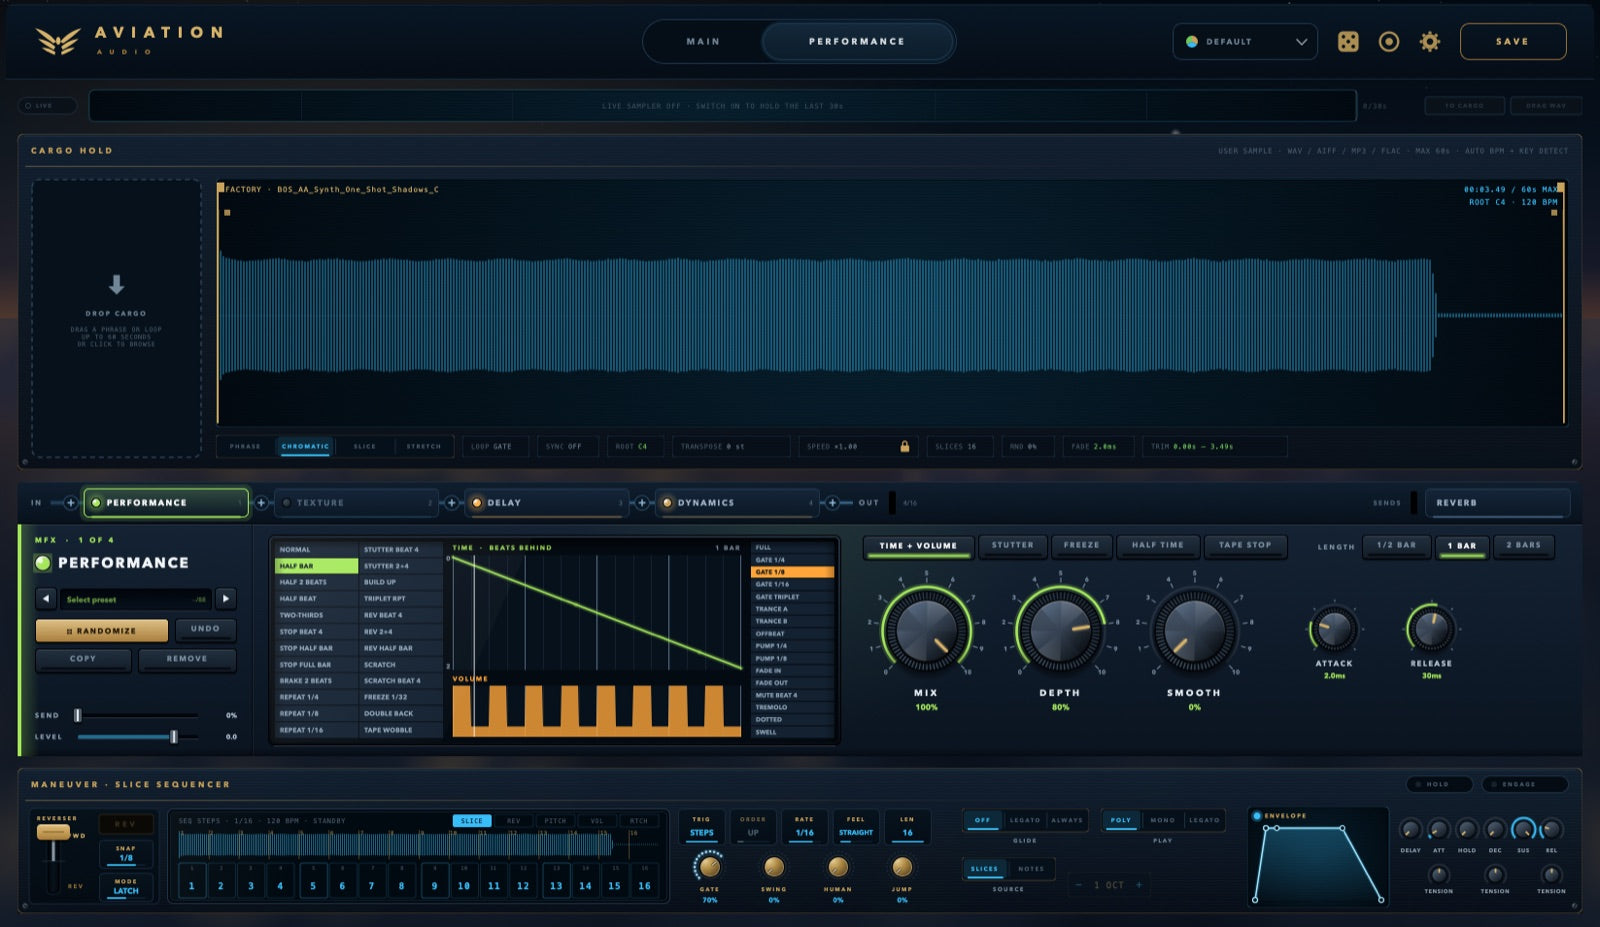Open settings via the gear icon
The height and width of the screenshot is (927, 1600).
[x=1430, y=42]
